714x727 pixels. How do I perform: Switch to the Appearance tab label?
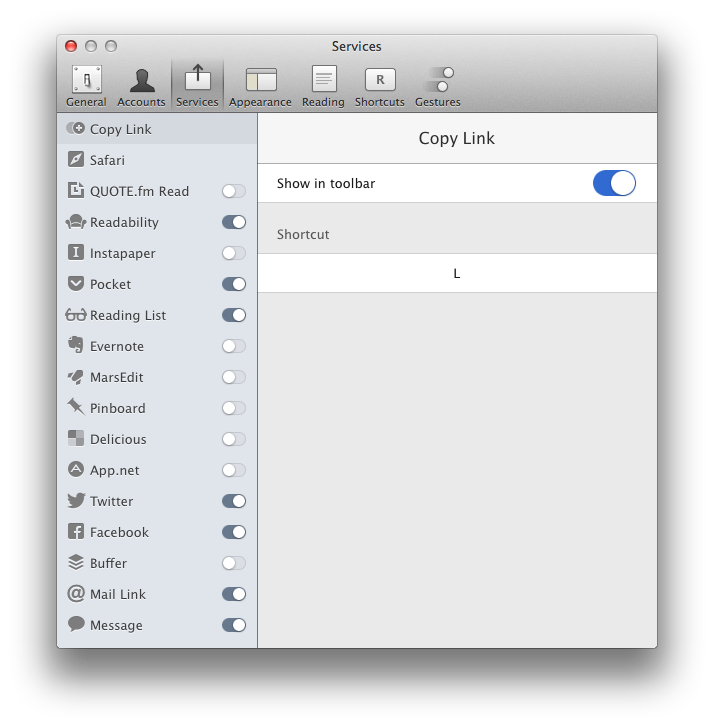click(x=260, y=102)
